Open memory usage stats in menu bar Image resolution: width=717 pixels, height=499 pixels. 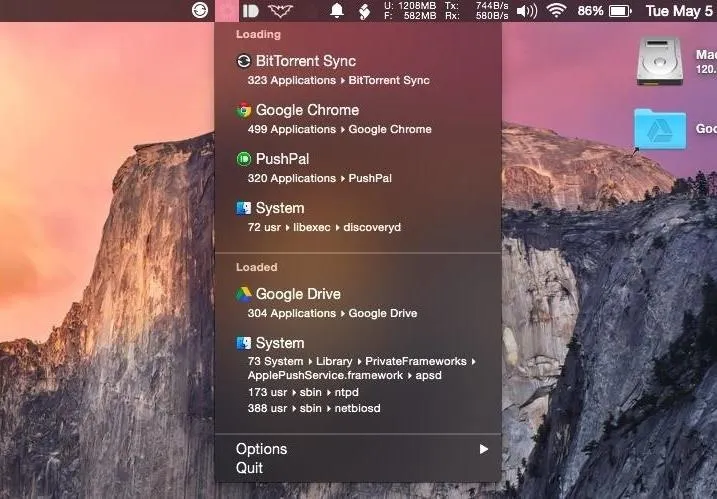pos(410,11)
